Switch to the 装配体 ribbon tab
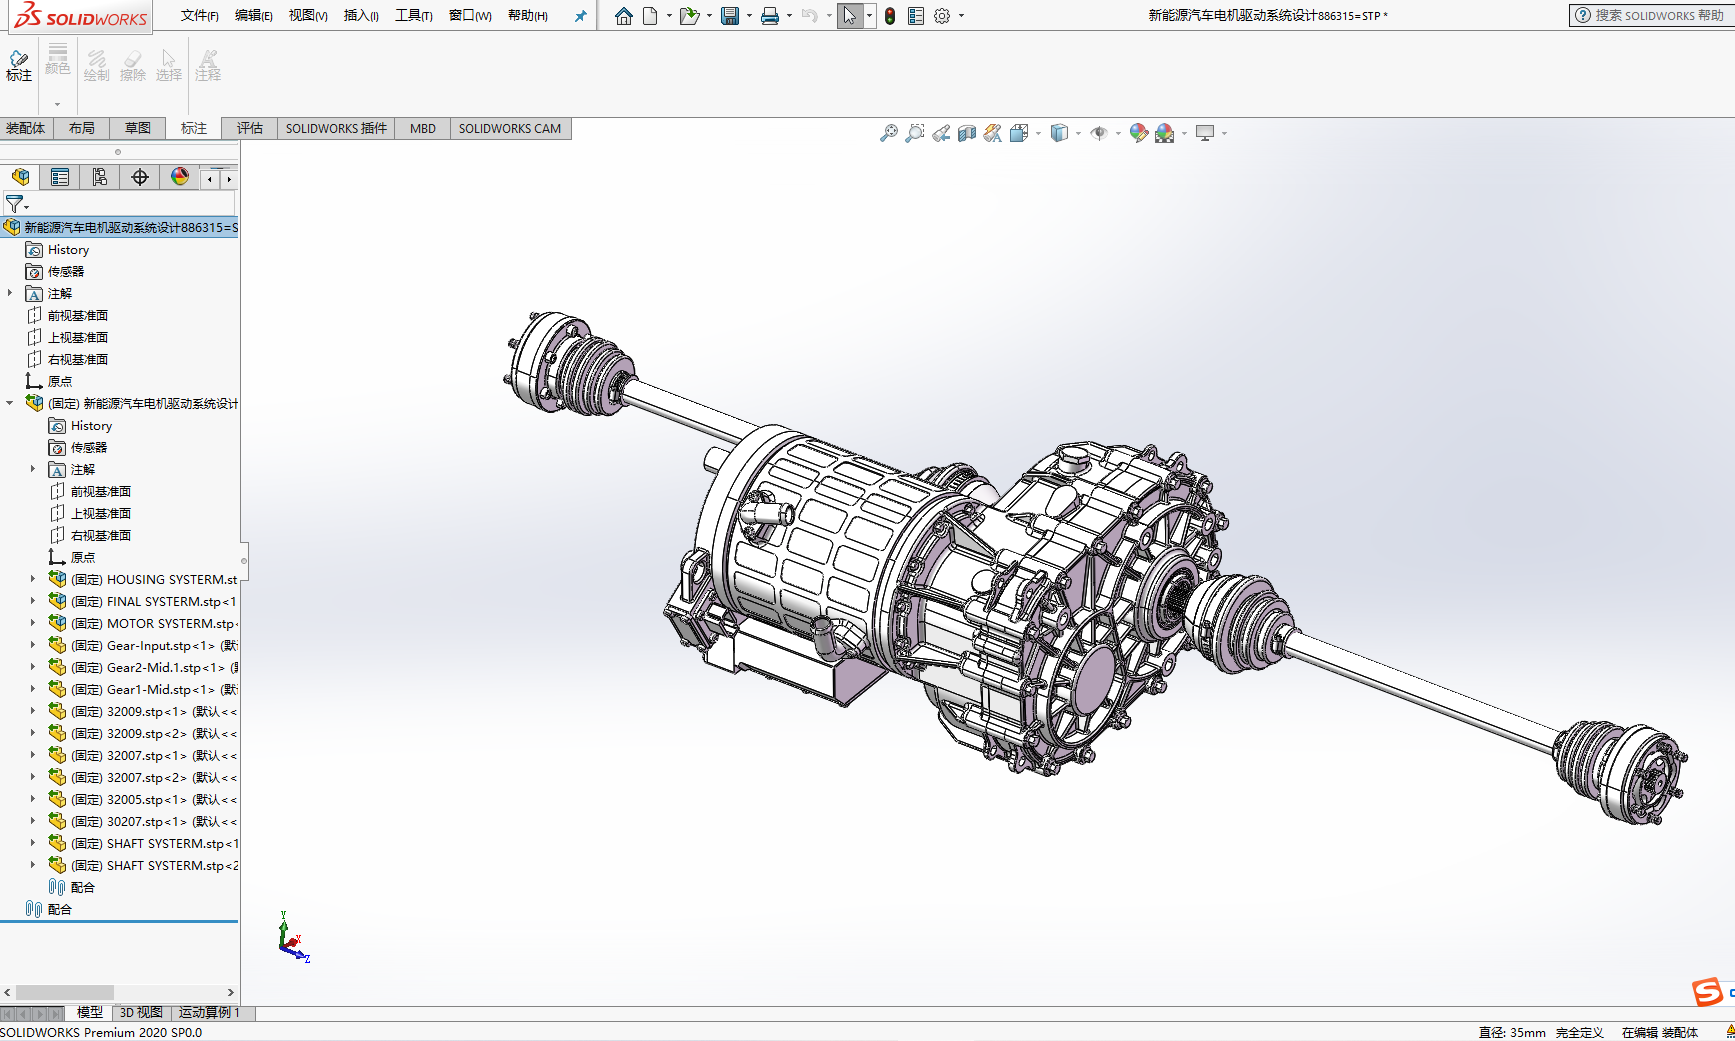 point(26,128)
